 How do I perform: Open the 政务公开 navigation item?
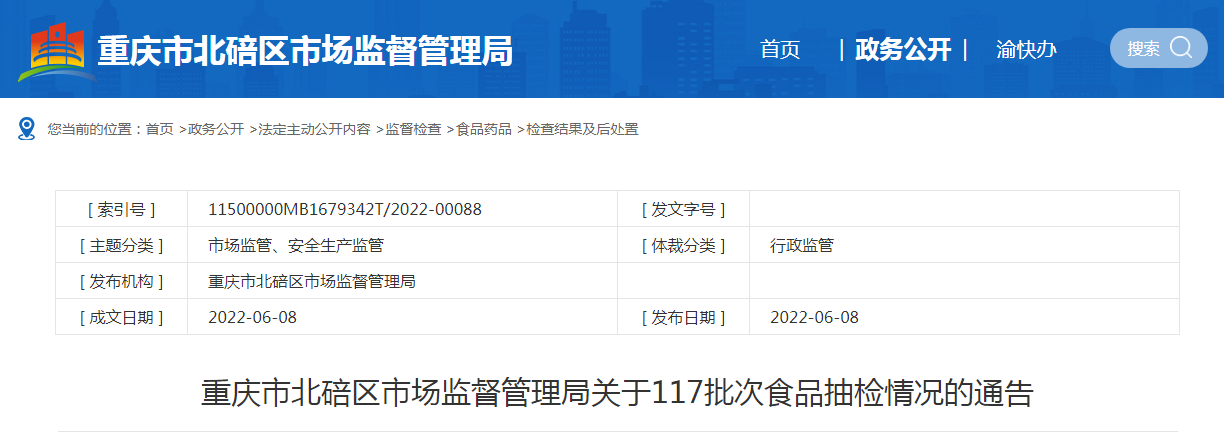pyautogui.click(x=903, y=49)
